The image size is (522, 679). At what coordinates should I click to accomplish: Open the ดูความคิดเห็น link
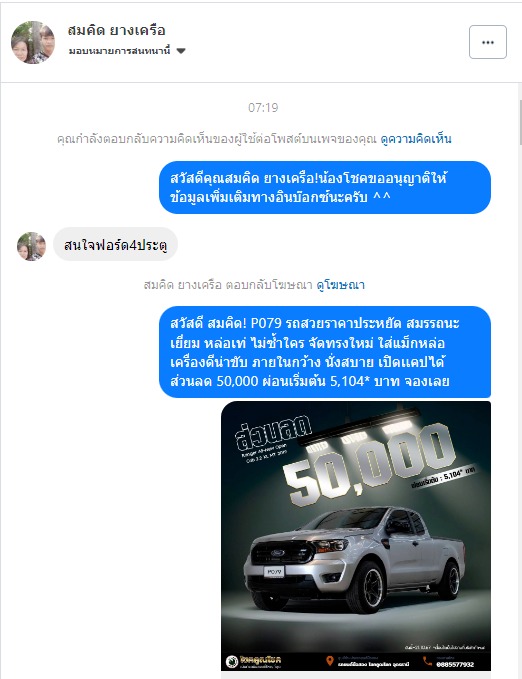pos(416,139)
